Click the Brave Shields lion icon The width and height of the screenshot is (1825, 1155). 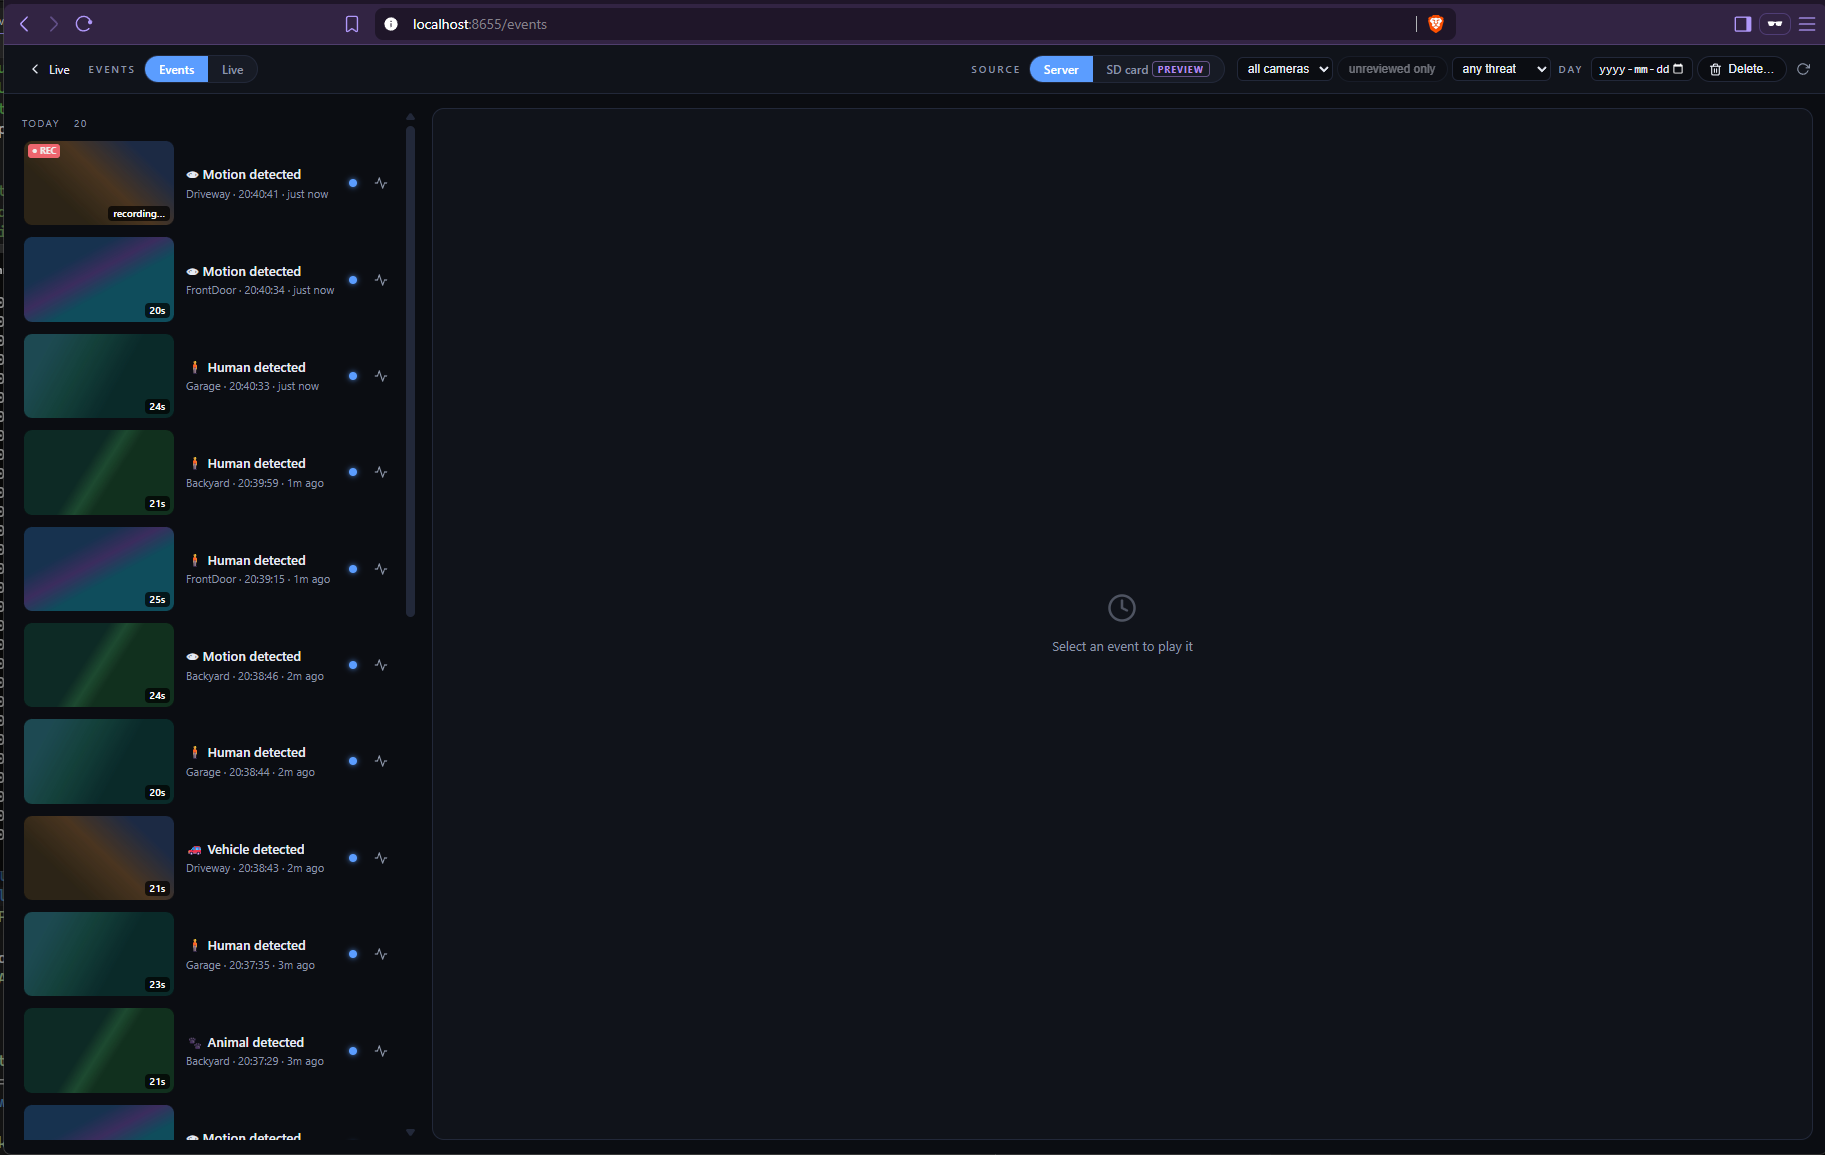[1436, 24]
